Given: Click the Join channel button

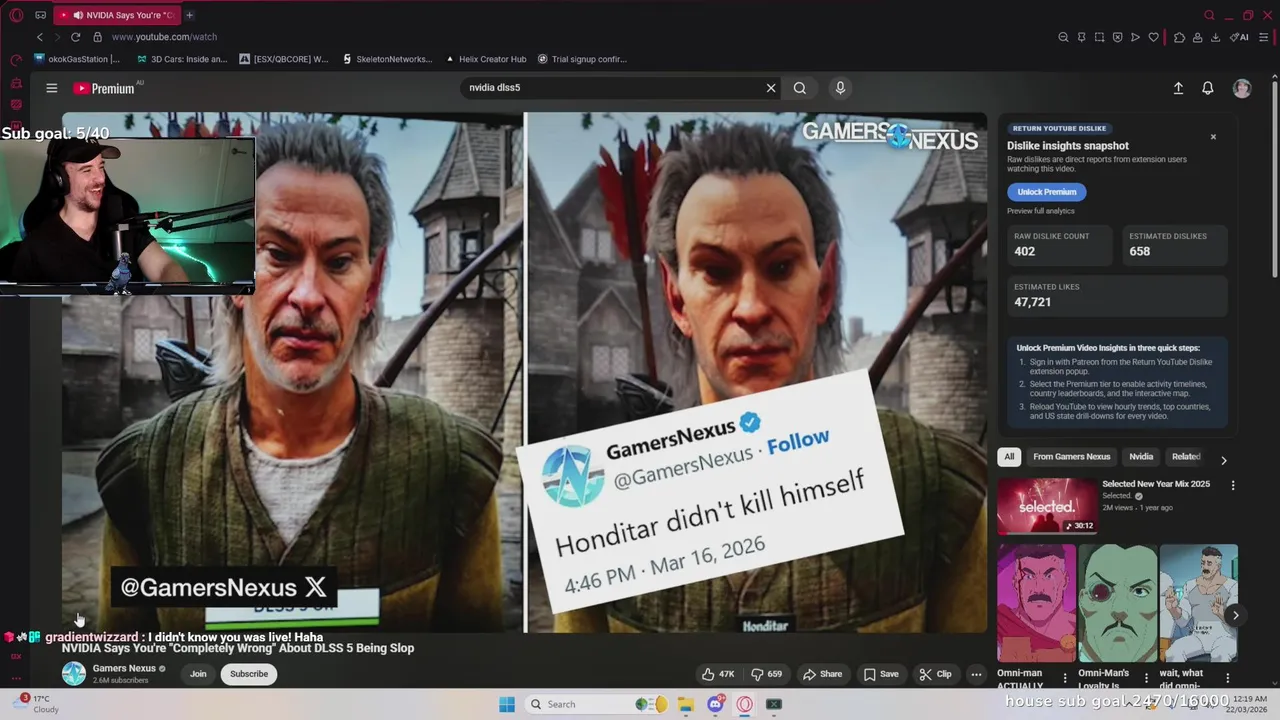Looking at the screenshot, I should [198, 674].
